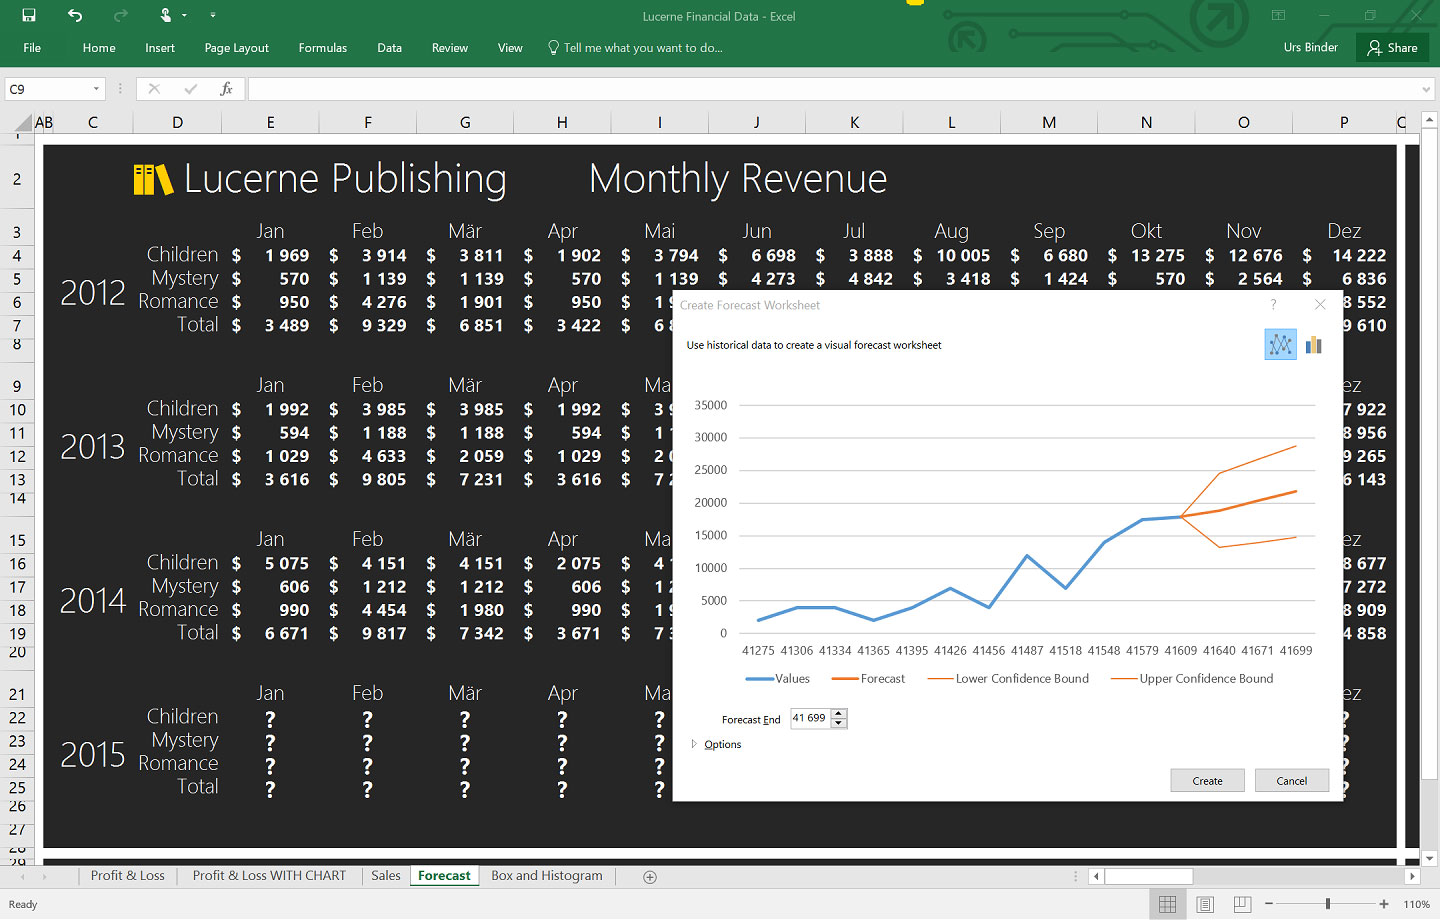This screenshot has height=920, width=1440.
Task: Switch to Profit & Loss WITH CHART tab
Action: tap(269, 876)
